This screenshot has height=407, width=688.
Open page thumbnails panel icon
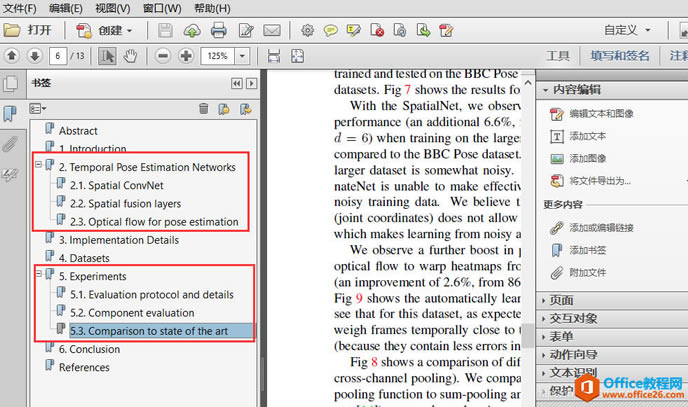tap(11, 83)
